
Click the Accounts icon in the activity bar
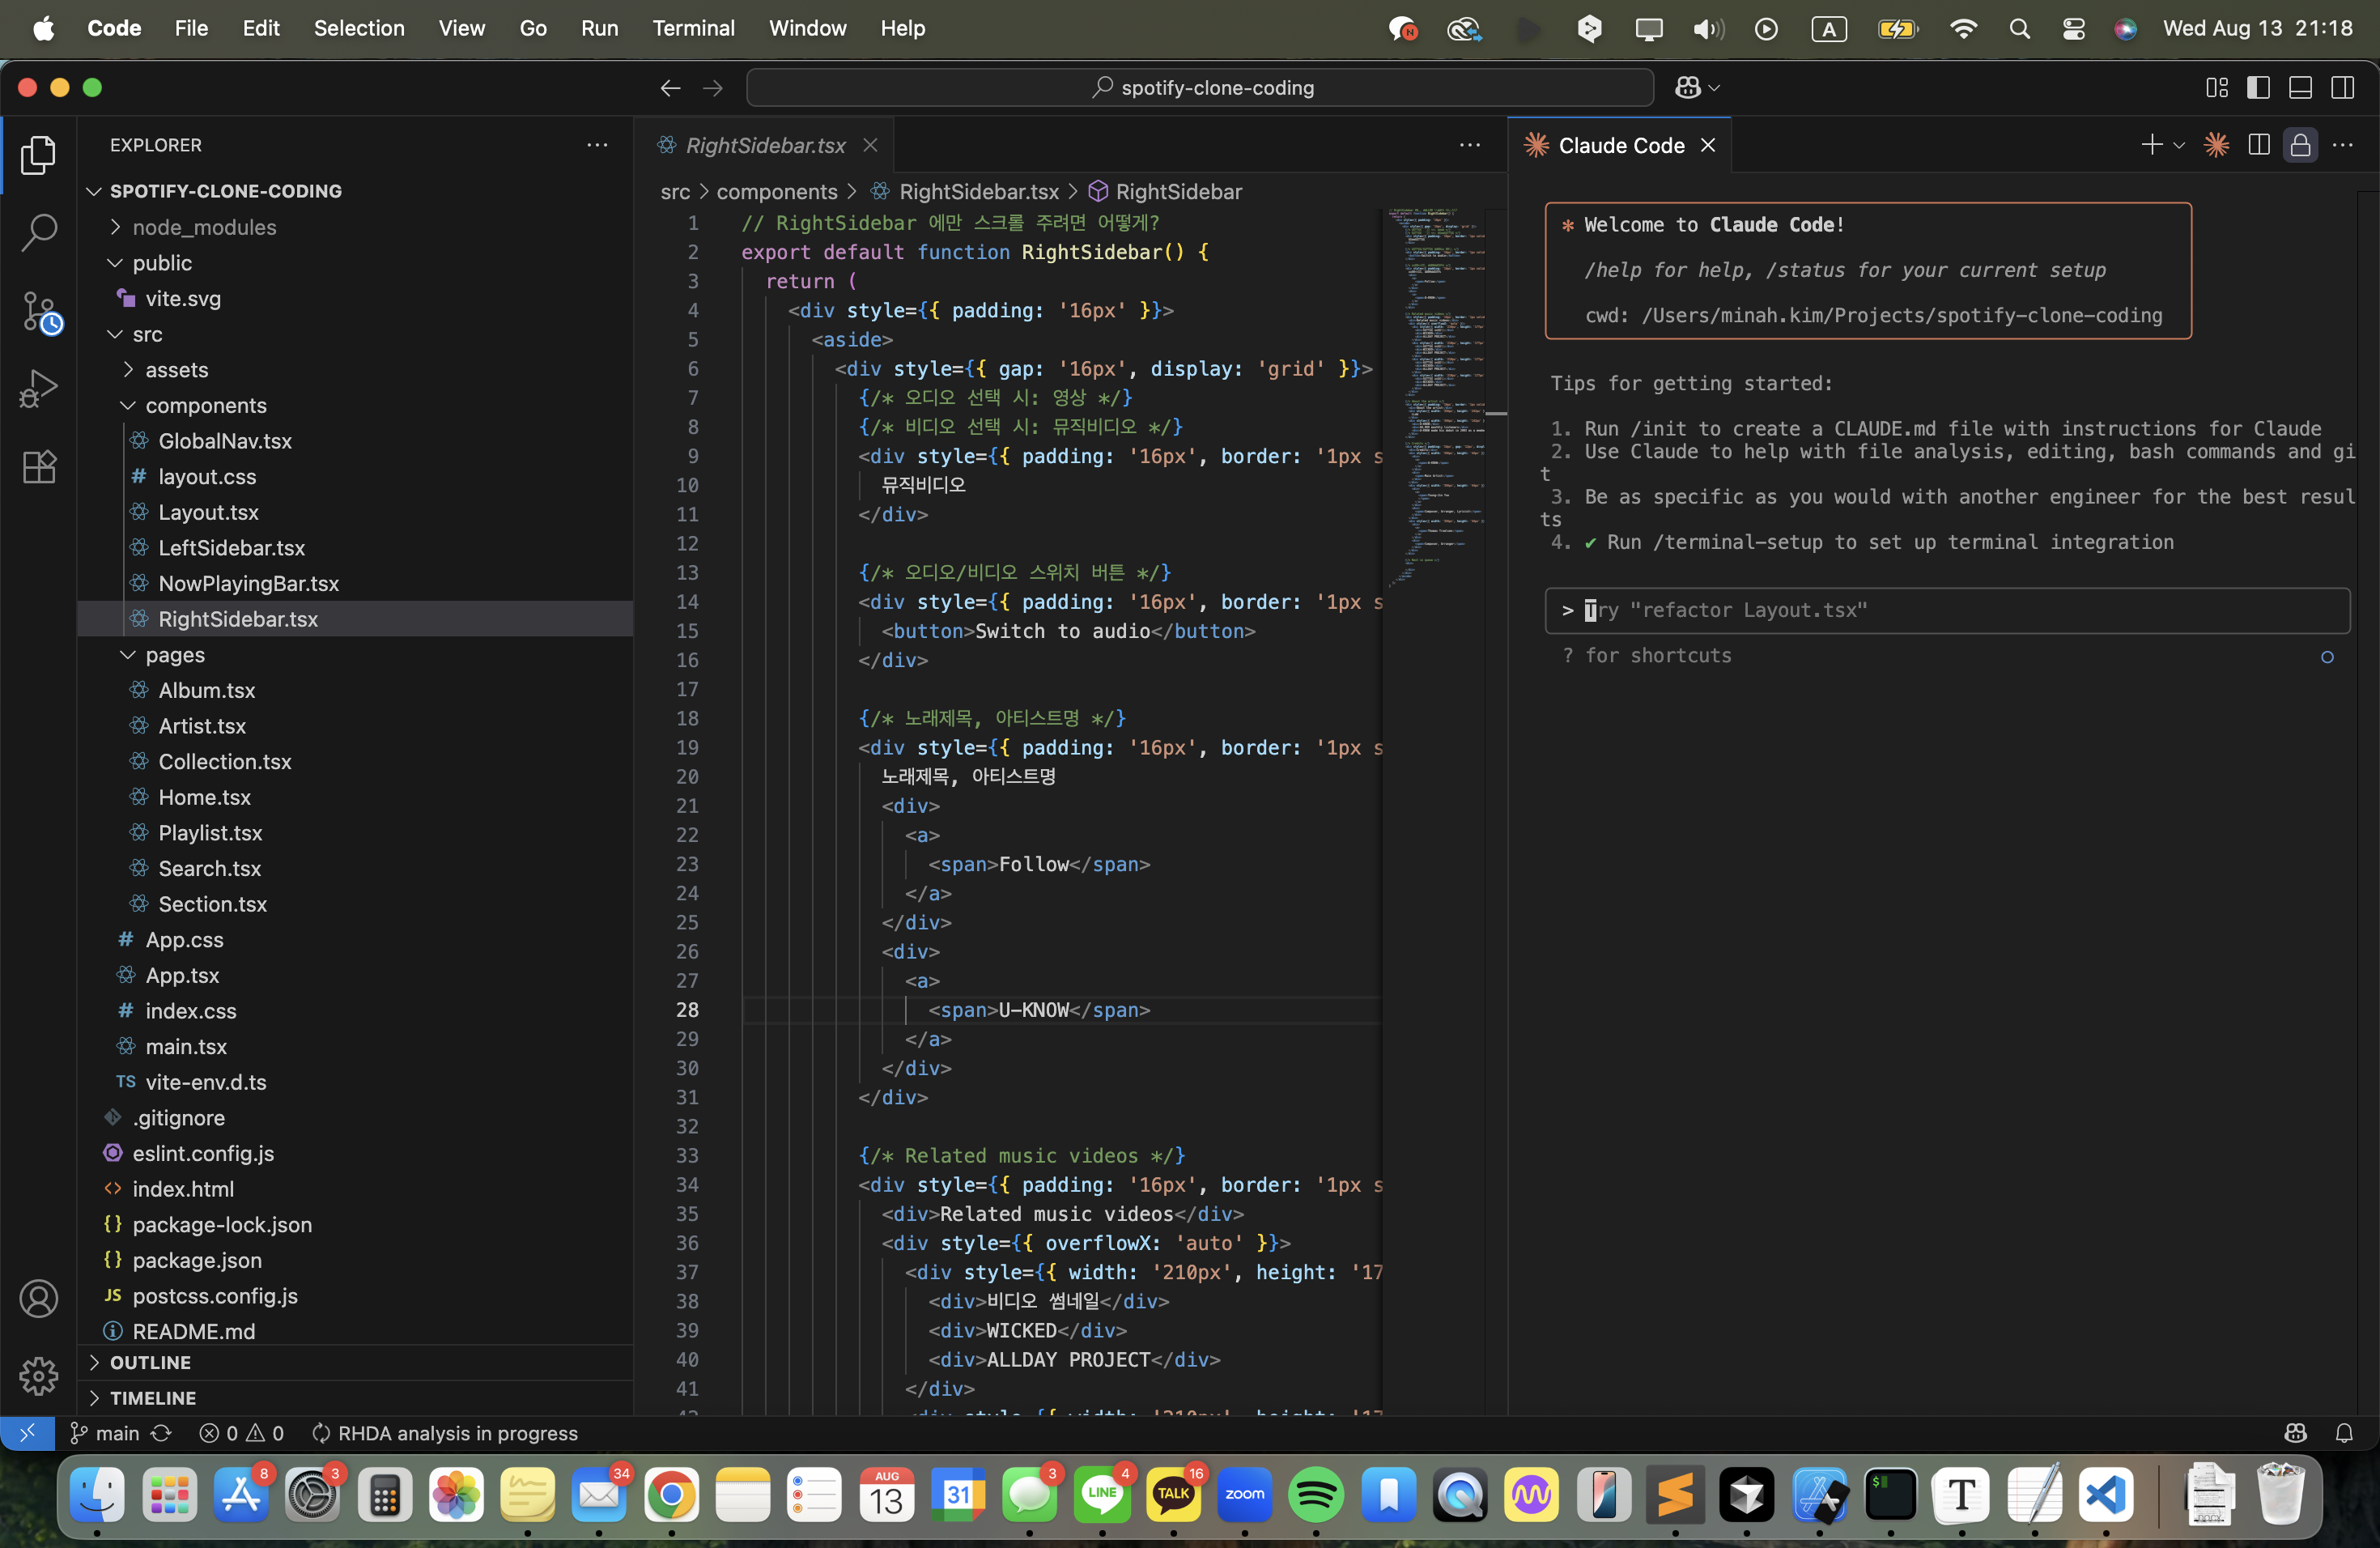39,1298
